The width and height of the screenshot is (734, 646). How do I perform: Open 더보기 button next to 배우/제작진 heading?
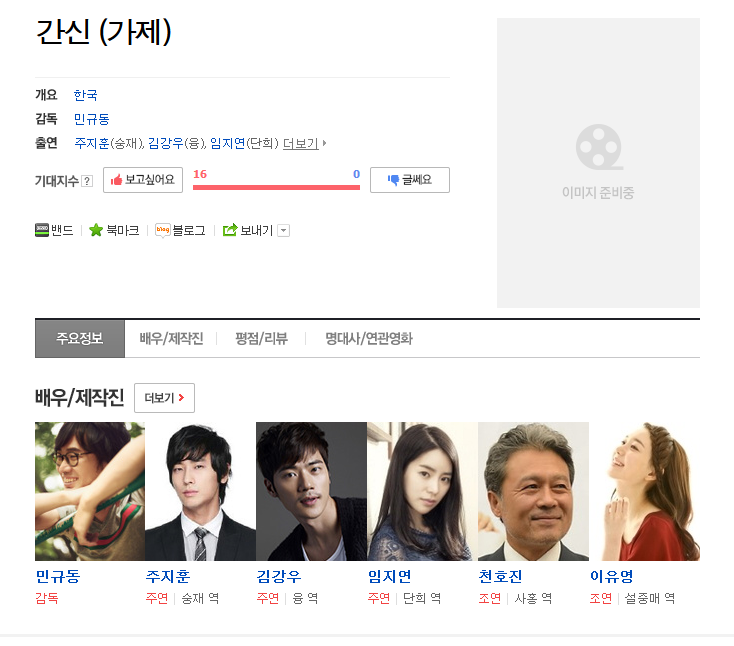pos(164,398)
